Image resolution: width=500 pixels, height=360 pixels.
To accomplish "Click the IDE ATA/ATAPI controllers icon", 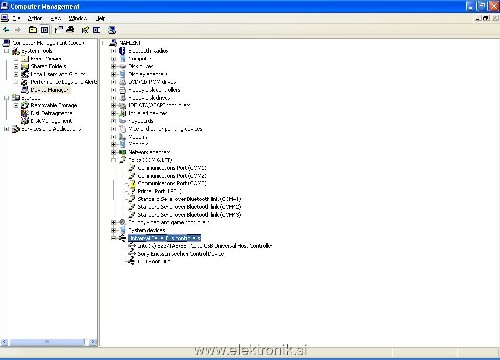I will [122, 105].
